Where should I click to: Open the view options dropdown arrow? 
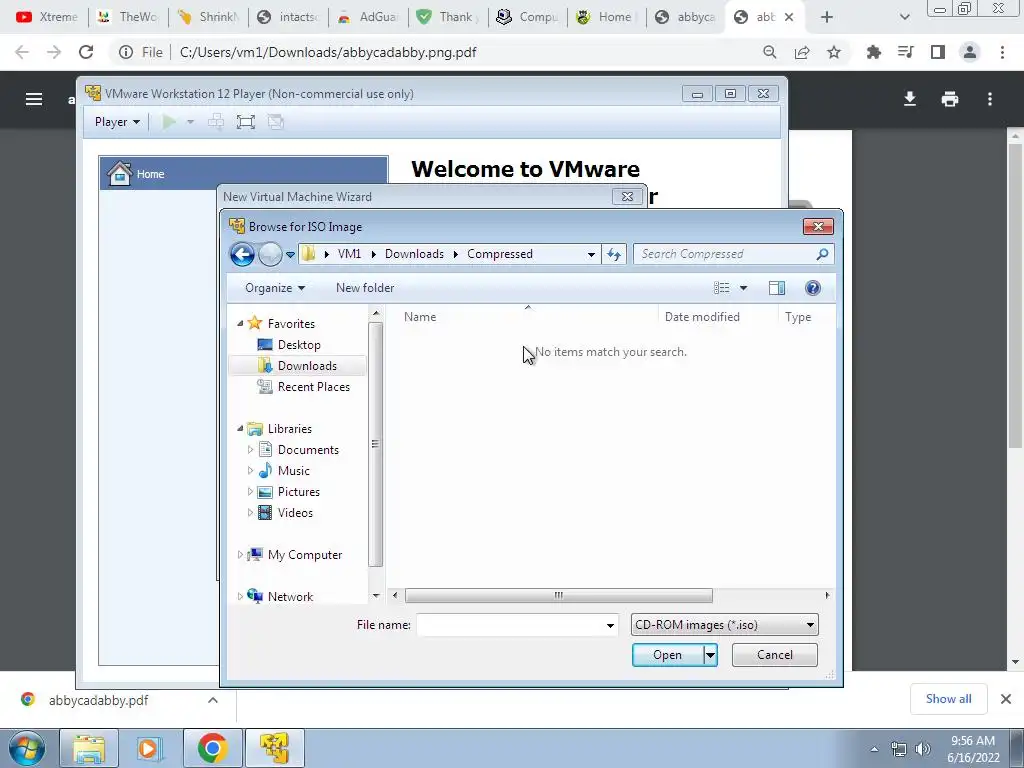[743, 288]
